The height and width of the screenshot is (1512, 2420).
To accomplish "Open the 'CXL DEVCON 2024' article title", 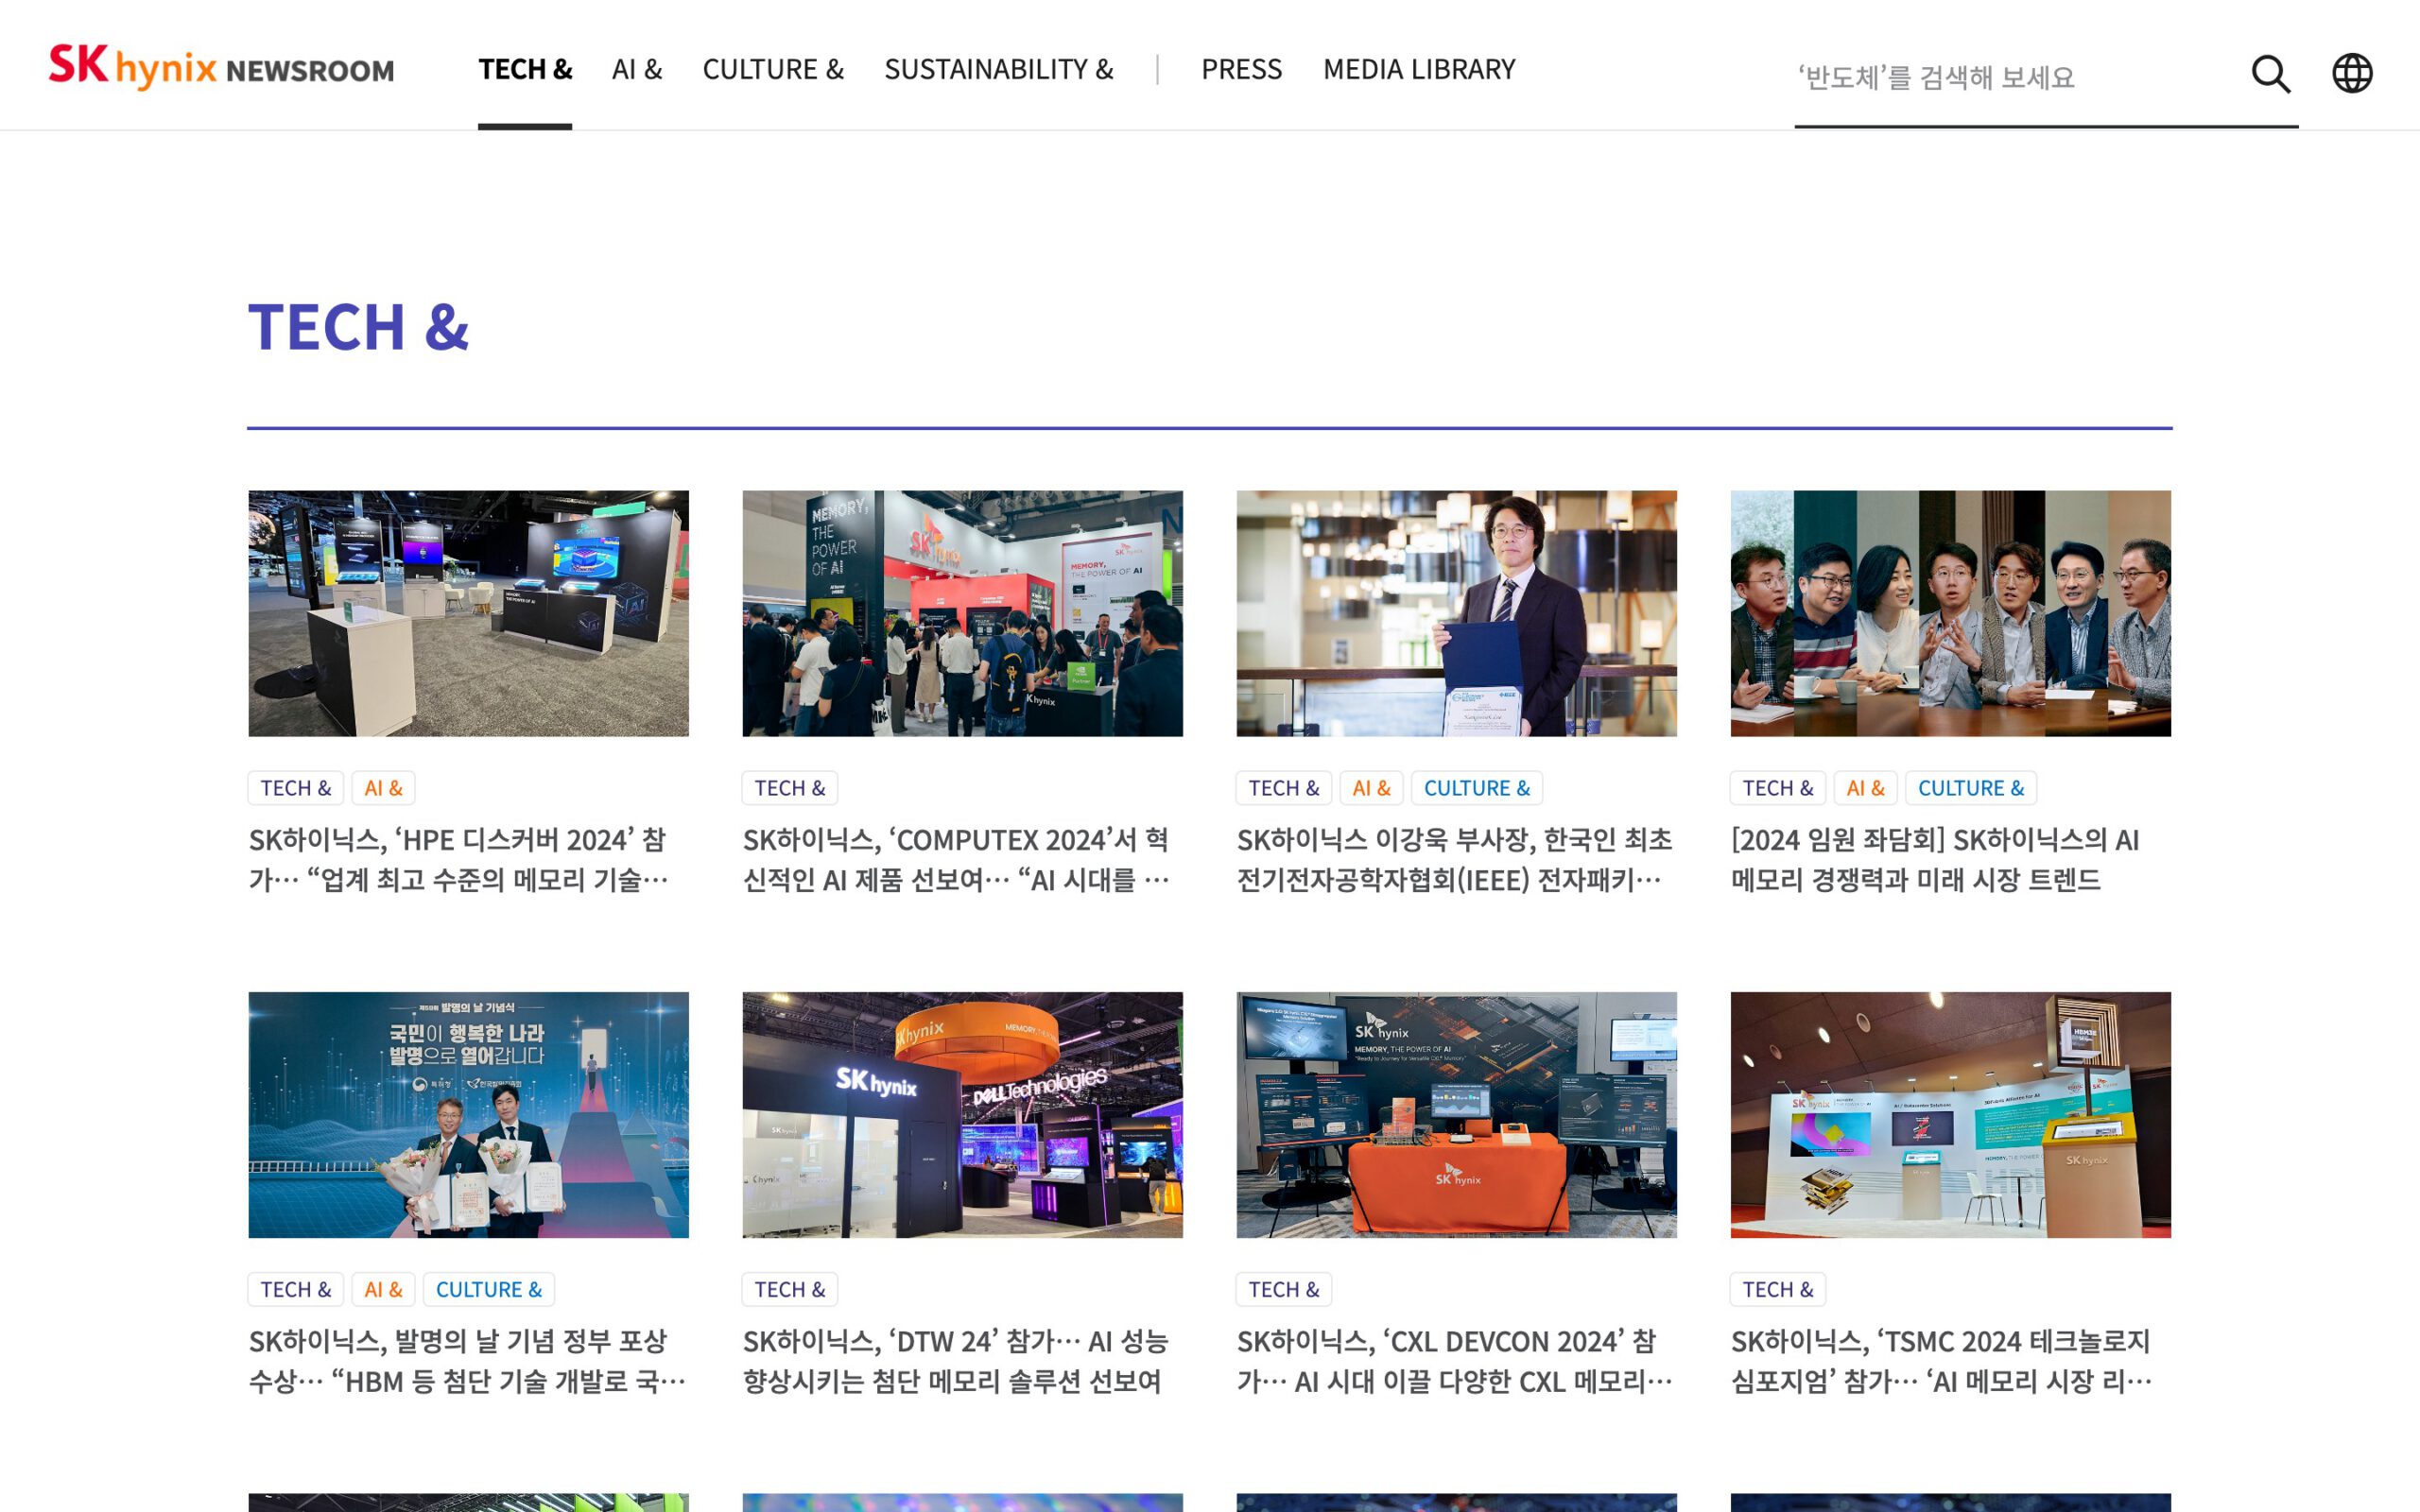I will pos(1453,1361).
